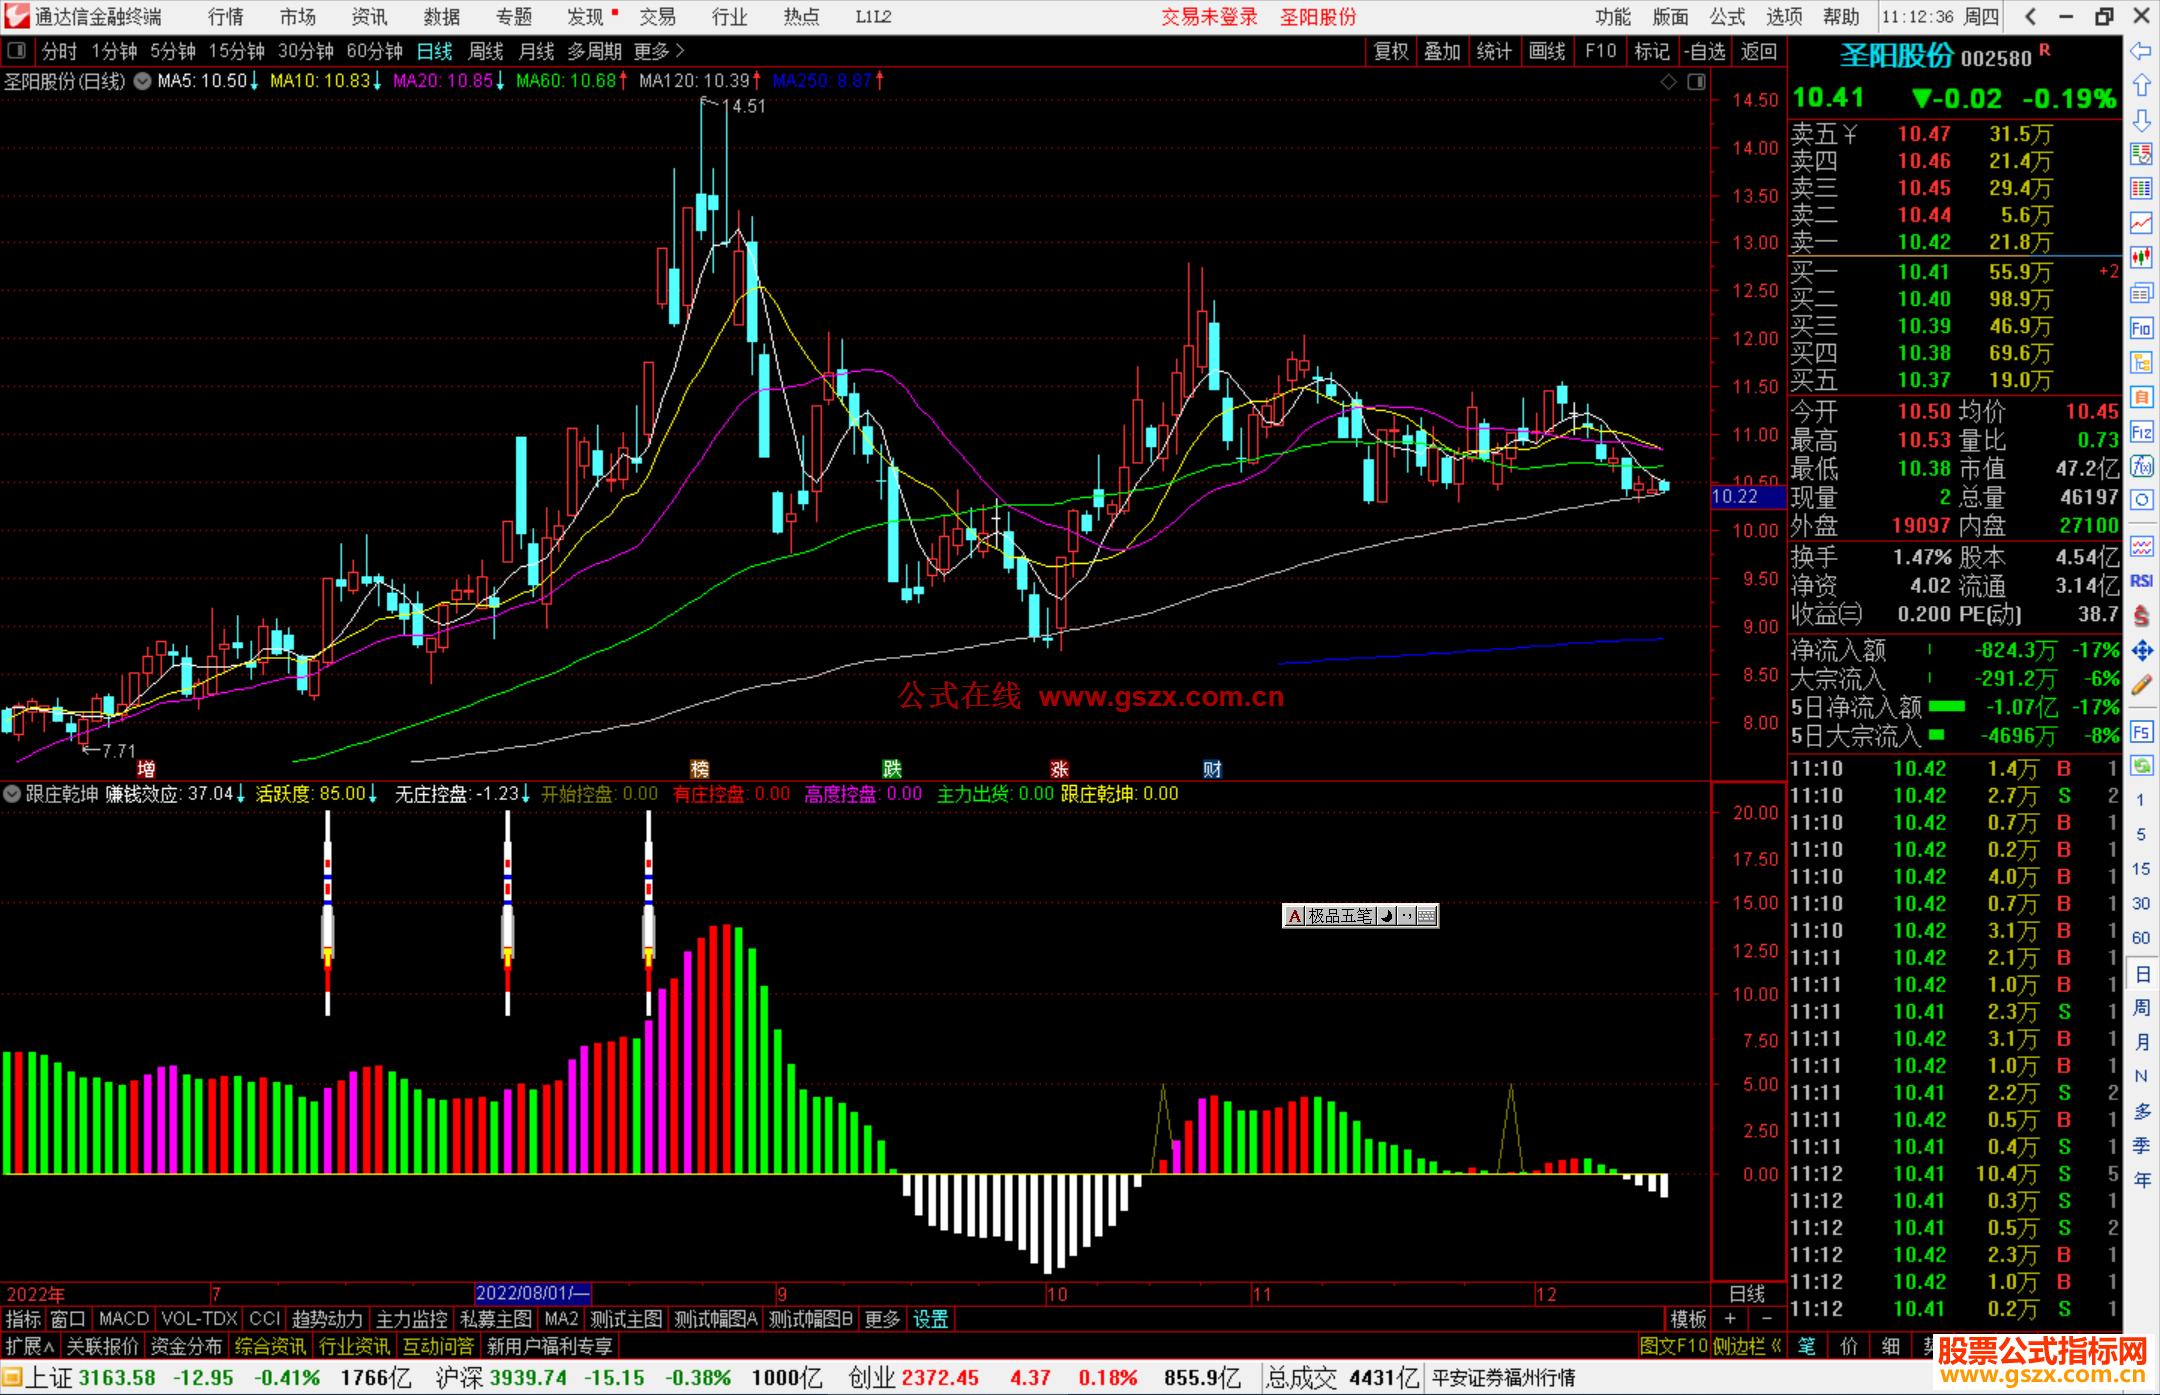Select the pencil drawing tool icon

[2141, 685]
